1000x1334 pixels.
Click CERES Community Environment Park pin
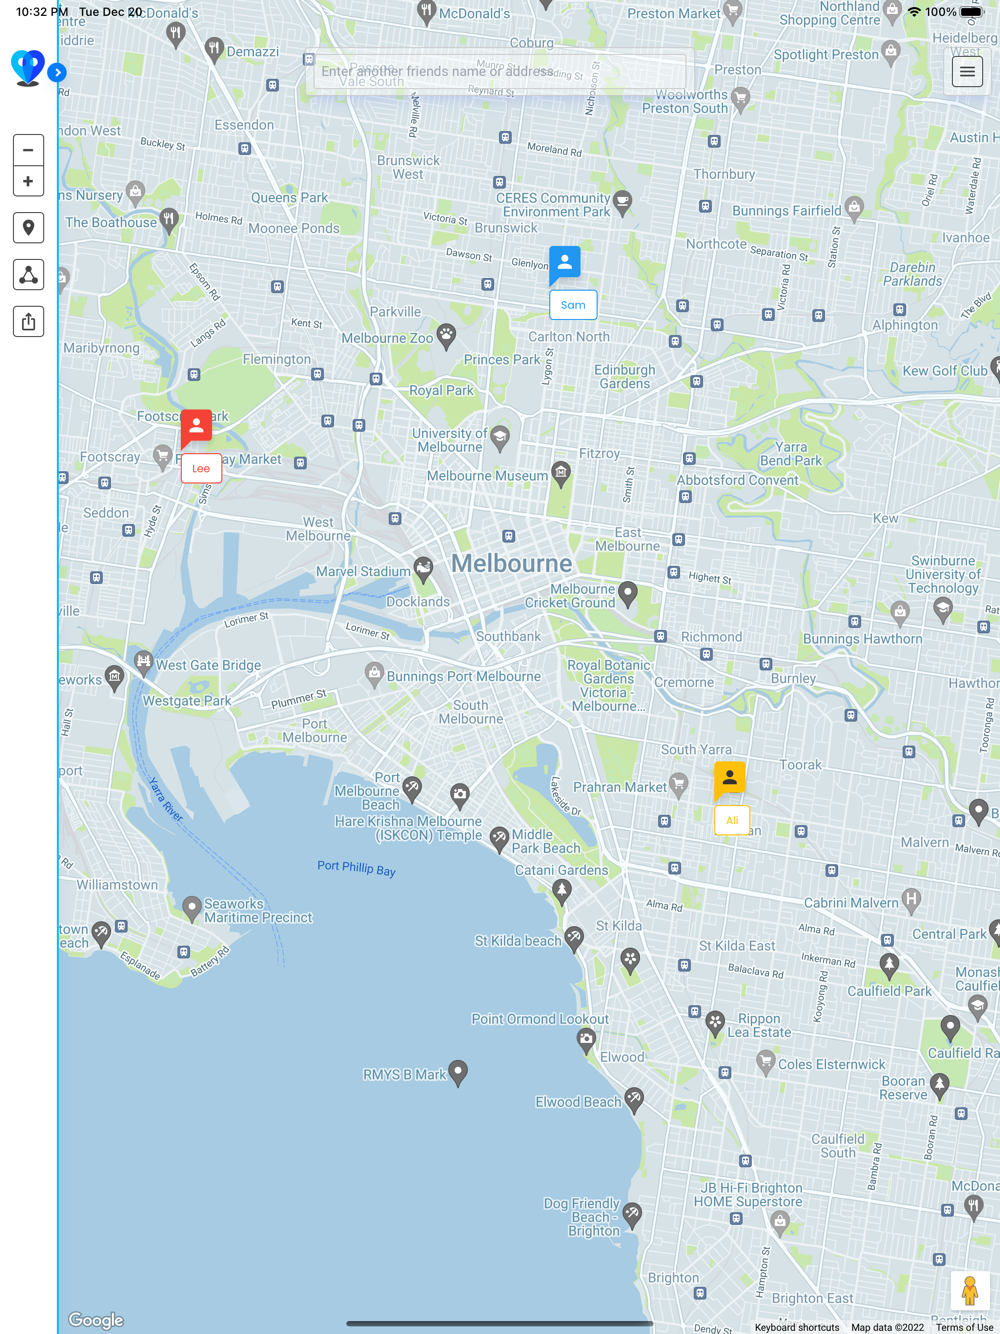(622, 203)
